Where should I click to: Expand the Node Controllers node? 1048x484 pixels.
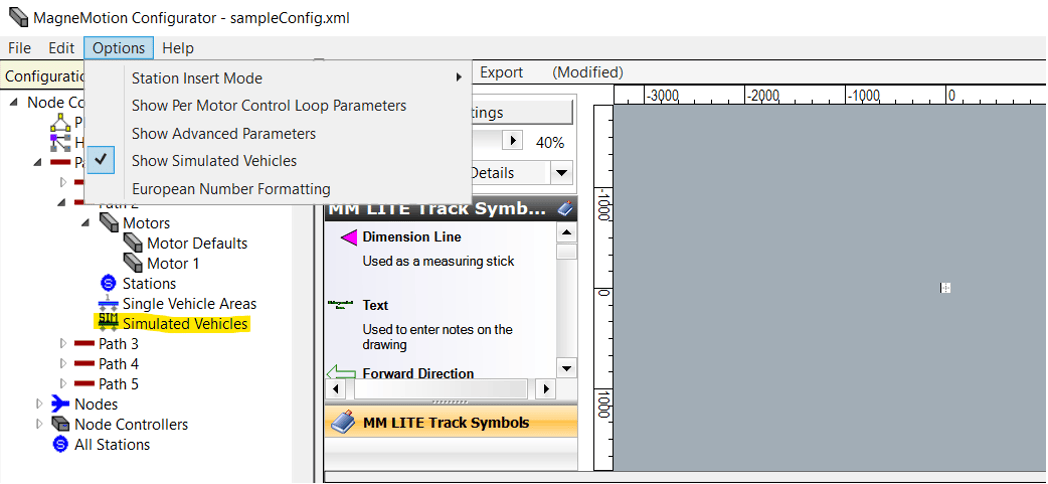[39, 424]
